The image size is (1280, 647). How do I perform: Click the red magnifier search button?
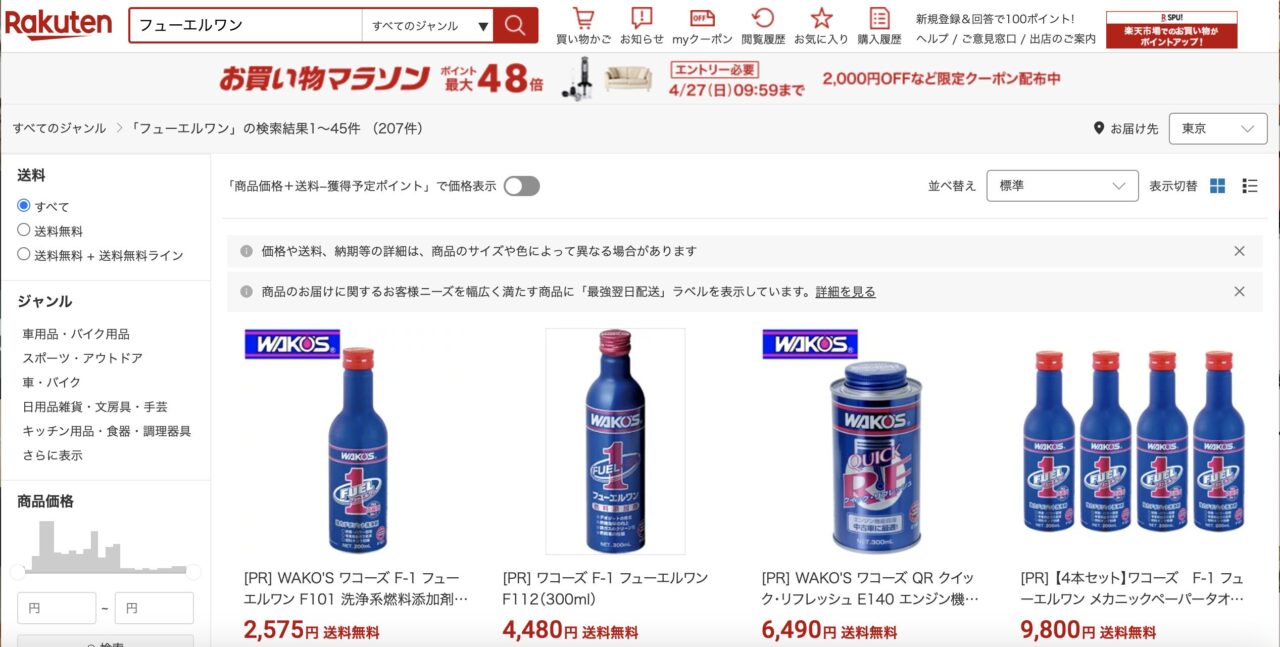pyautogui.click(x=515, y=25)
